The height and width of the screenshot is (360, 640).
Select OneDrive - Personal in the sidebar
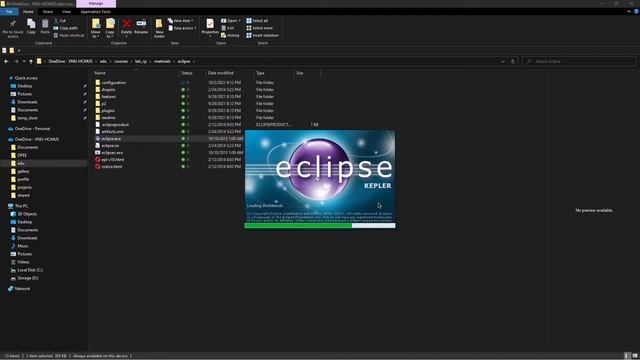[32, 129]
